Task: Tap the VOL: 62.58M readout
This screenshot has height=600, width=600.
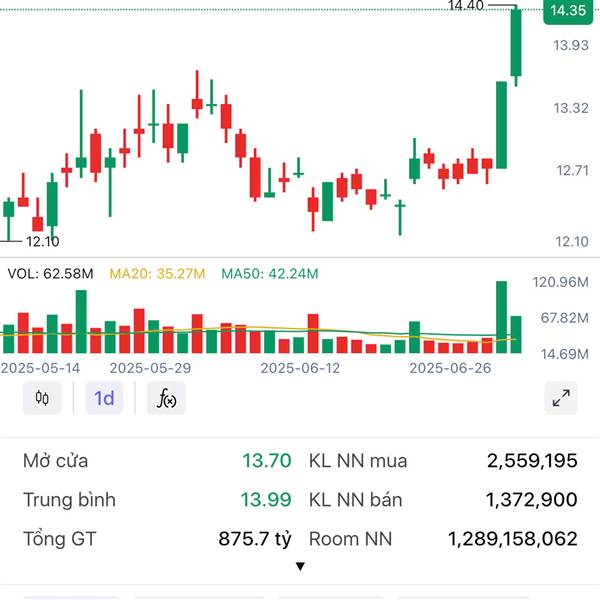Action: coord(50,274)
